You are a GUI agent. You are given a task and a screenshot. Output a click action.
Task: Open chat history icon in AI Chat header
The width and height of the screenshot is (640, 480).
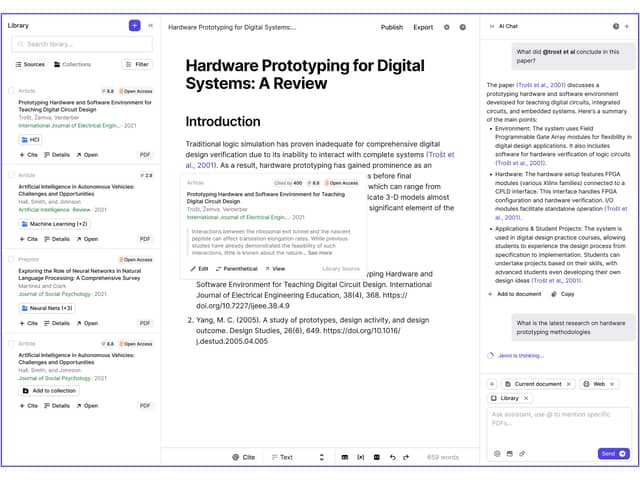click(x=616, y=26)
